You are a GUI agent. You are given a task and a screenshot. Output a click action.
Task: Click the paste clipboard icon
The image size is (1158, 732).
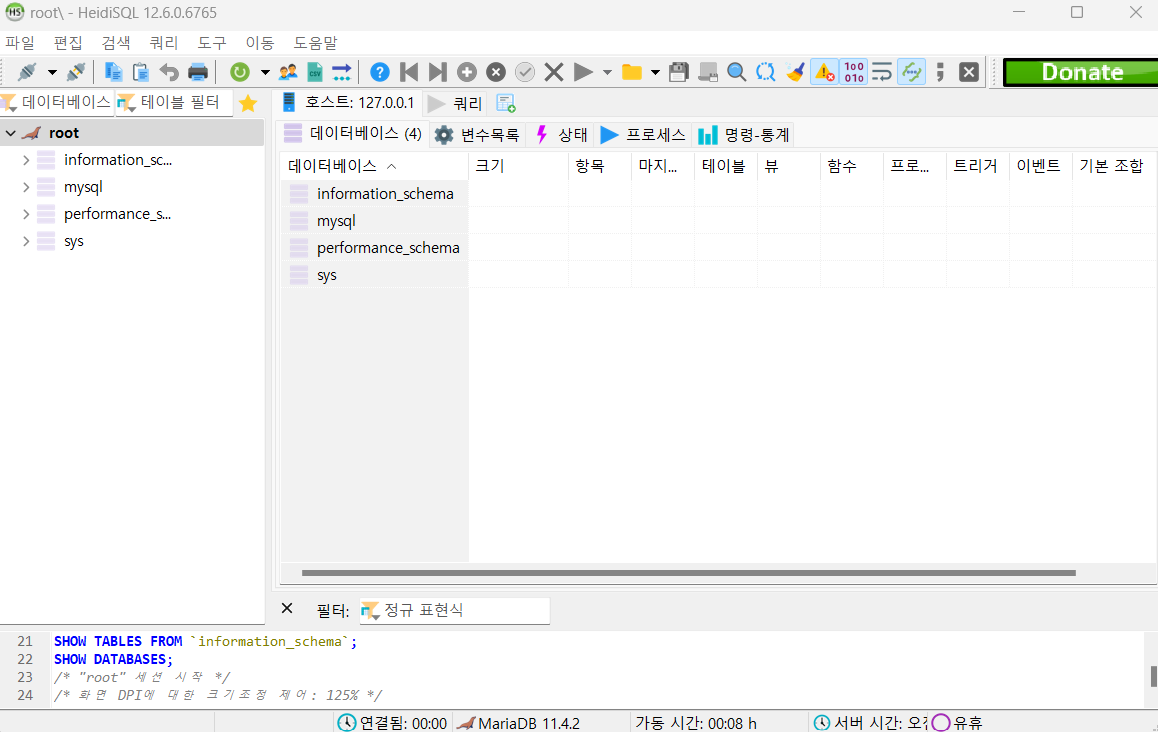[x=141, y=72]
